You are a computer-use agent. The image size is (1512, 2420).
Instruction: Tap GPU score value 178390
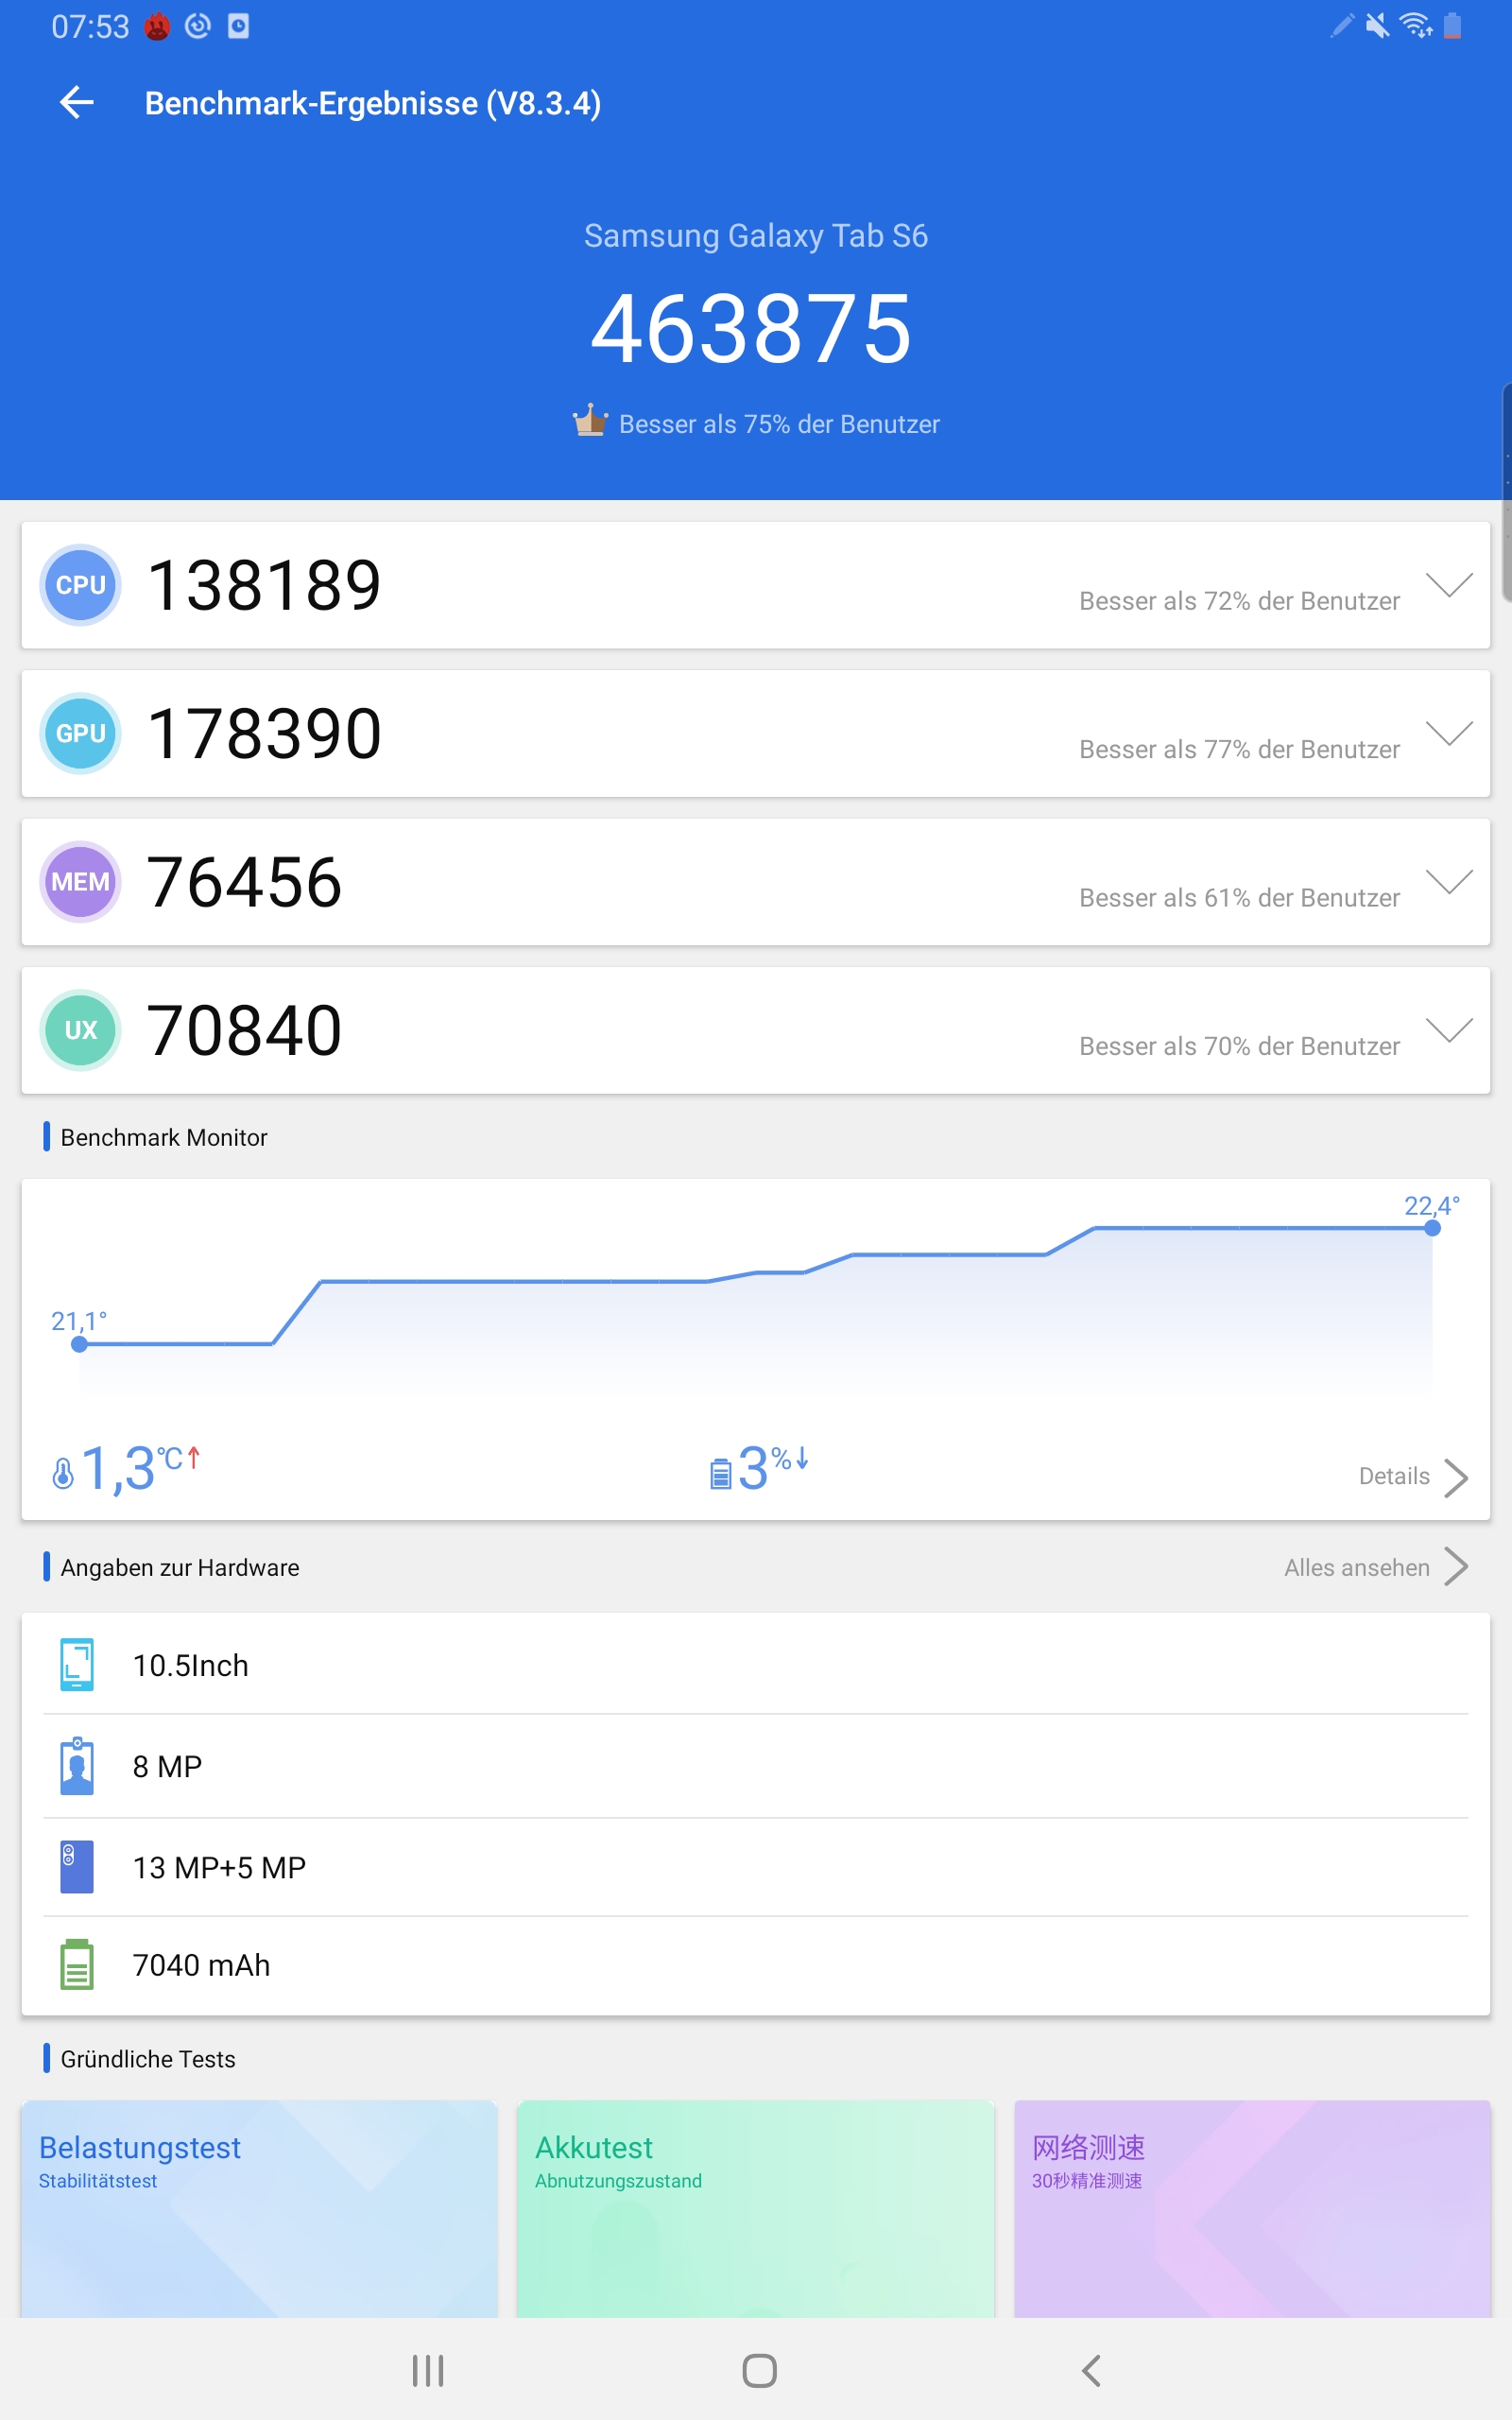point(264,733)
